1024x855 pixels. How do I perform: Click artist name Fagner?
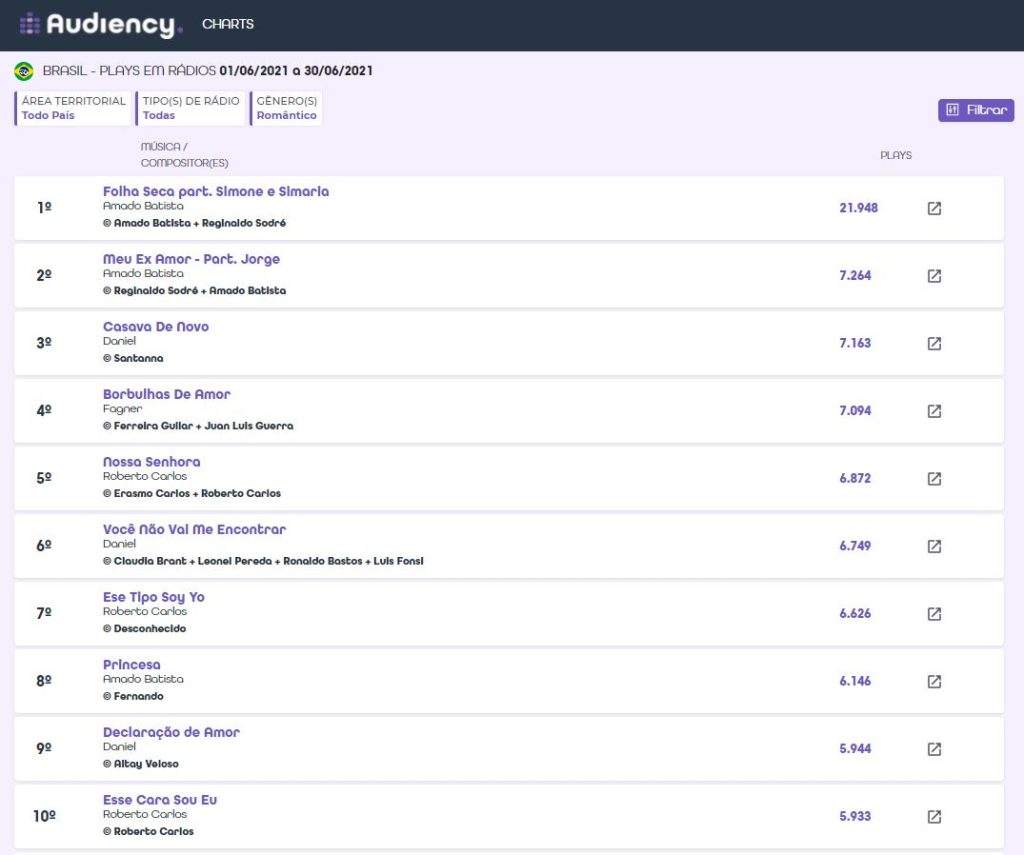coord(122,409)
